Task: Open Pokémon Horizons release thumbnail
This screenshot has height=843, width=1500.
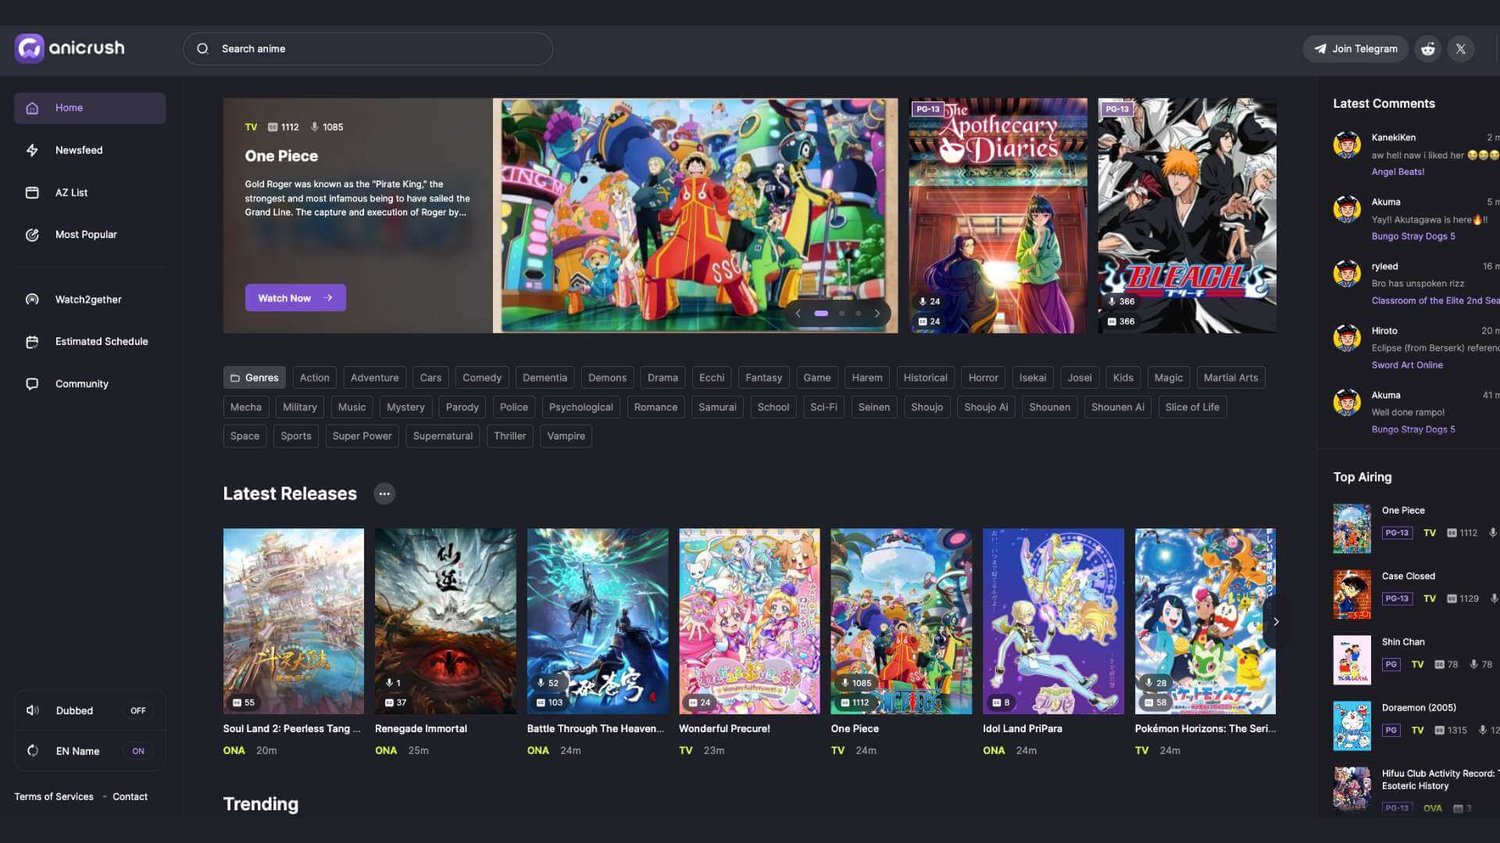Action: (1205, 621)
